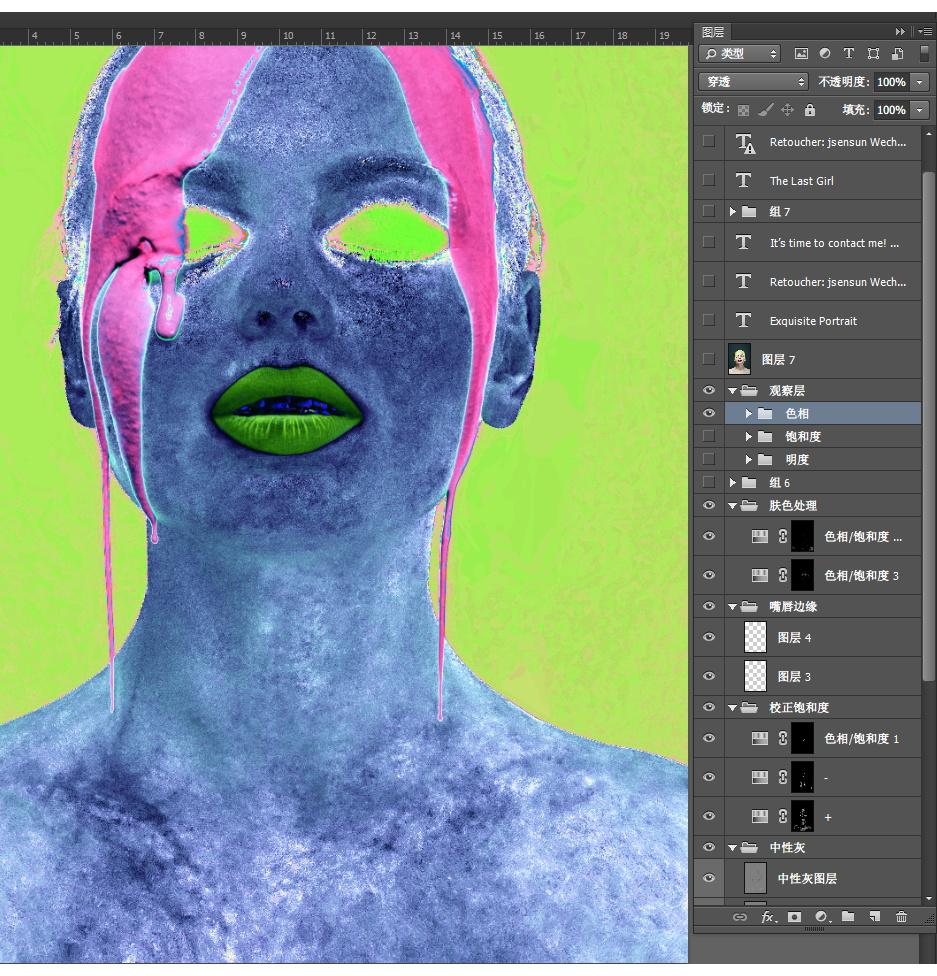Collapse the panel with double-arrow icon
The width and height of the screenshot is (937, 976).
point(900,31)
